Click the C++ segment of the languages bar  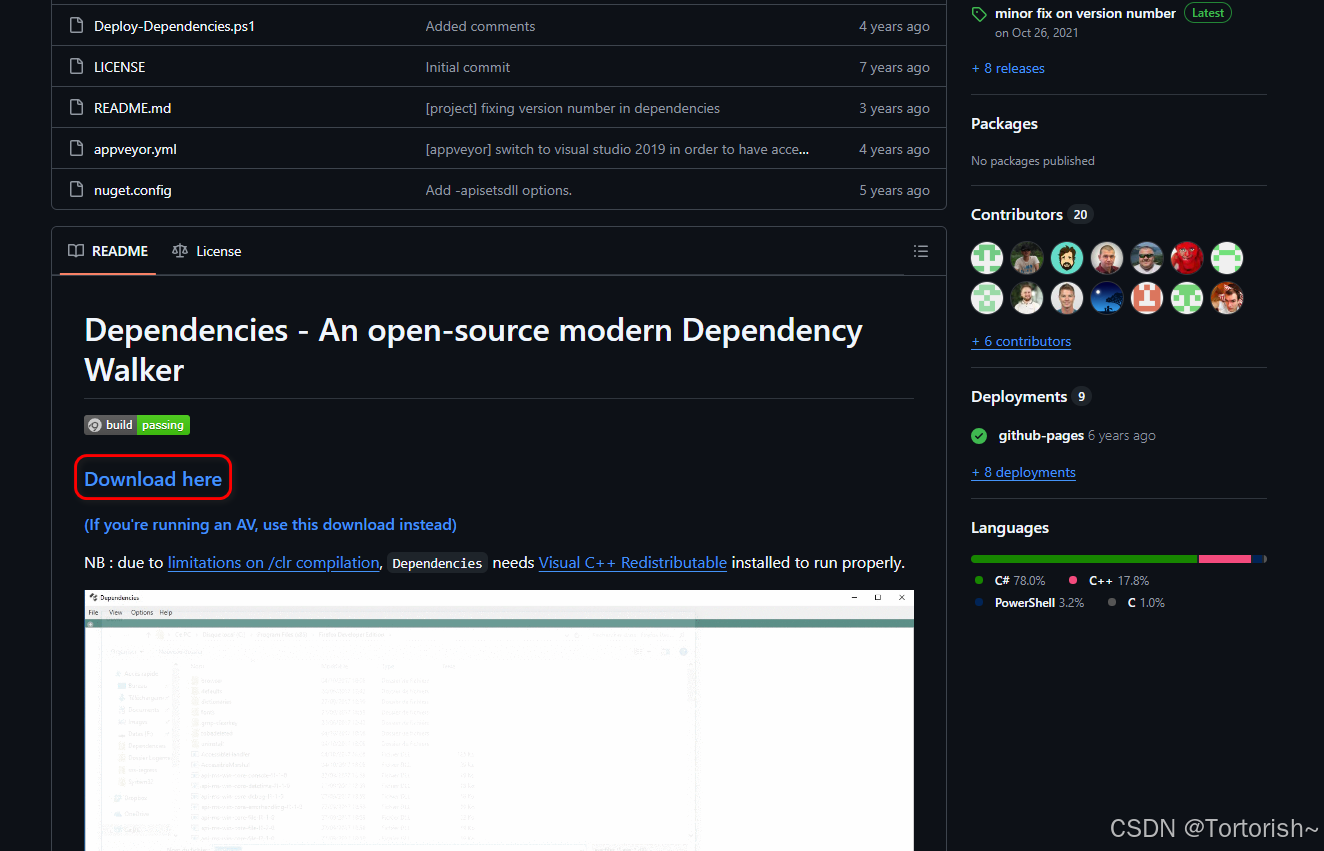click(x=1225, y=558)
